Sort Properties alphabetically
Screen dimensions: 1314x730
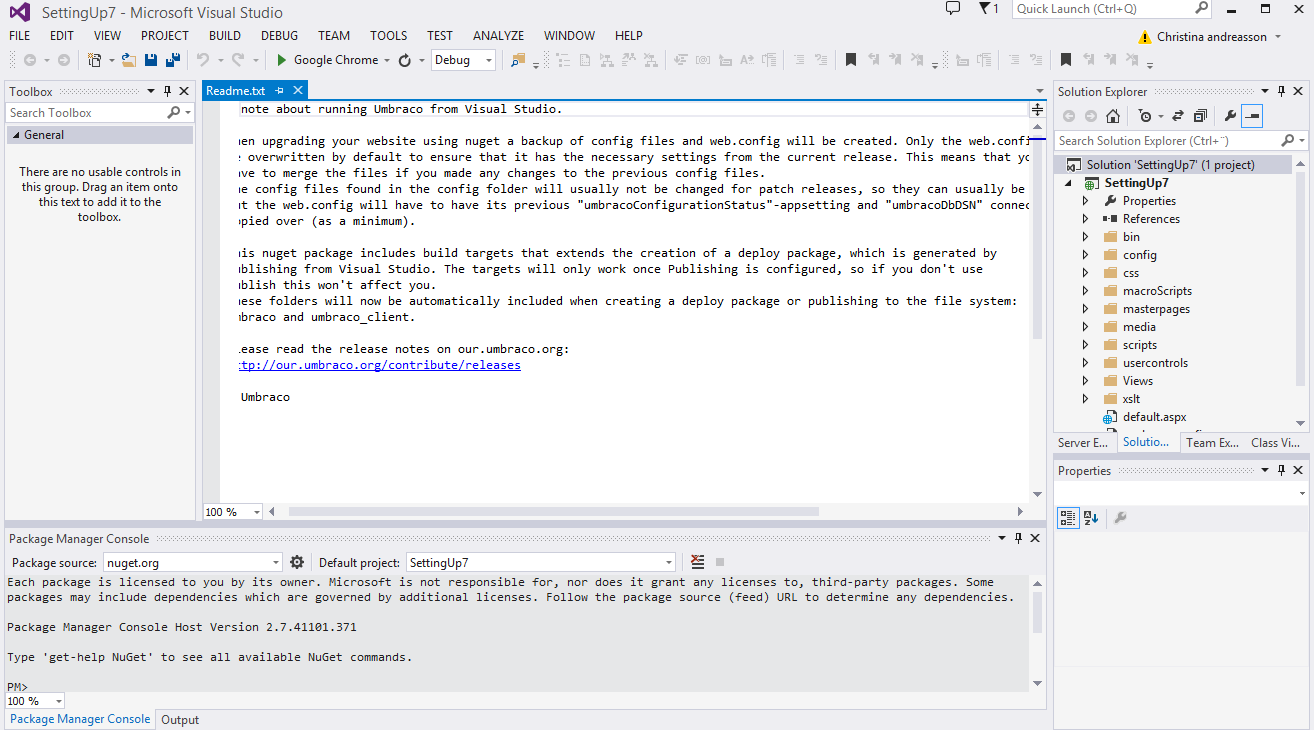click(x=1091, y=518)
